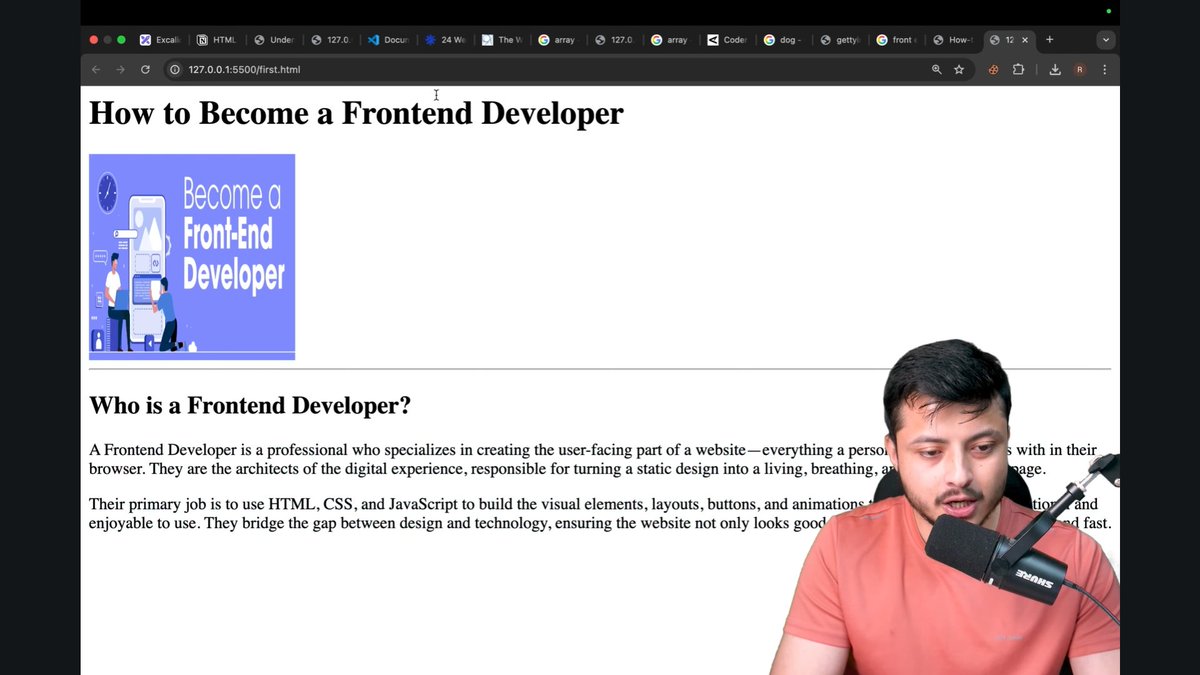This screenshot has width=1200, height=675.
Task: Open the downloads icon in the toolbar
Action: tap(1055, 69)
